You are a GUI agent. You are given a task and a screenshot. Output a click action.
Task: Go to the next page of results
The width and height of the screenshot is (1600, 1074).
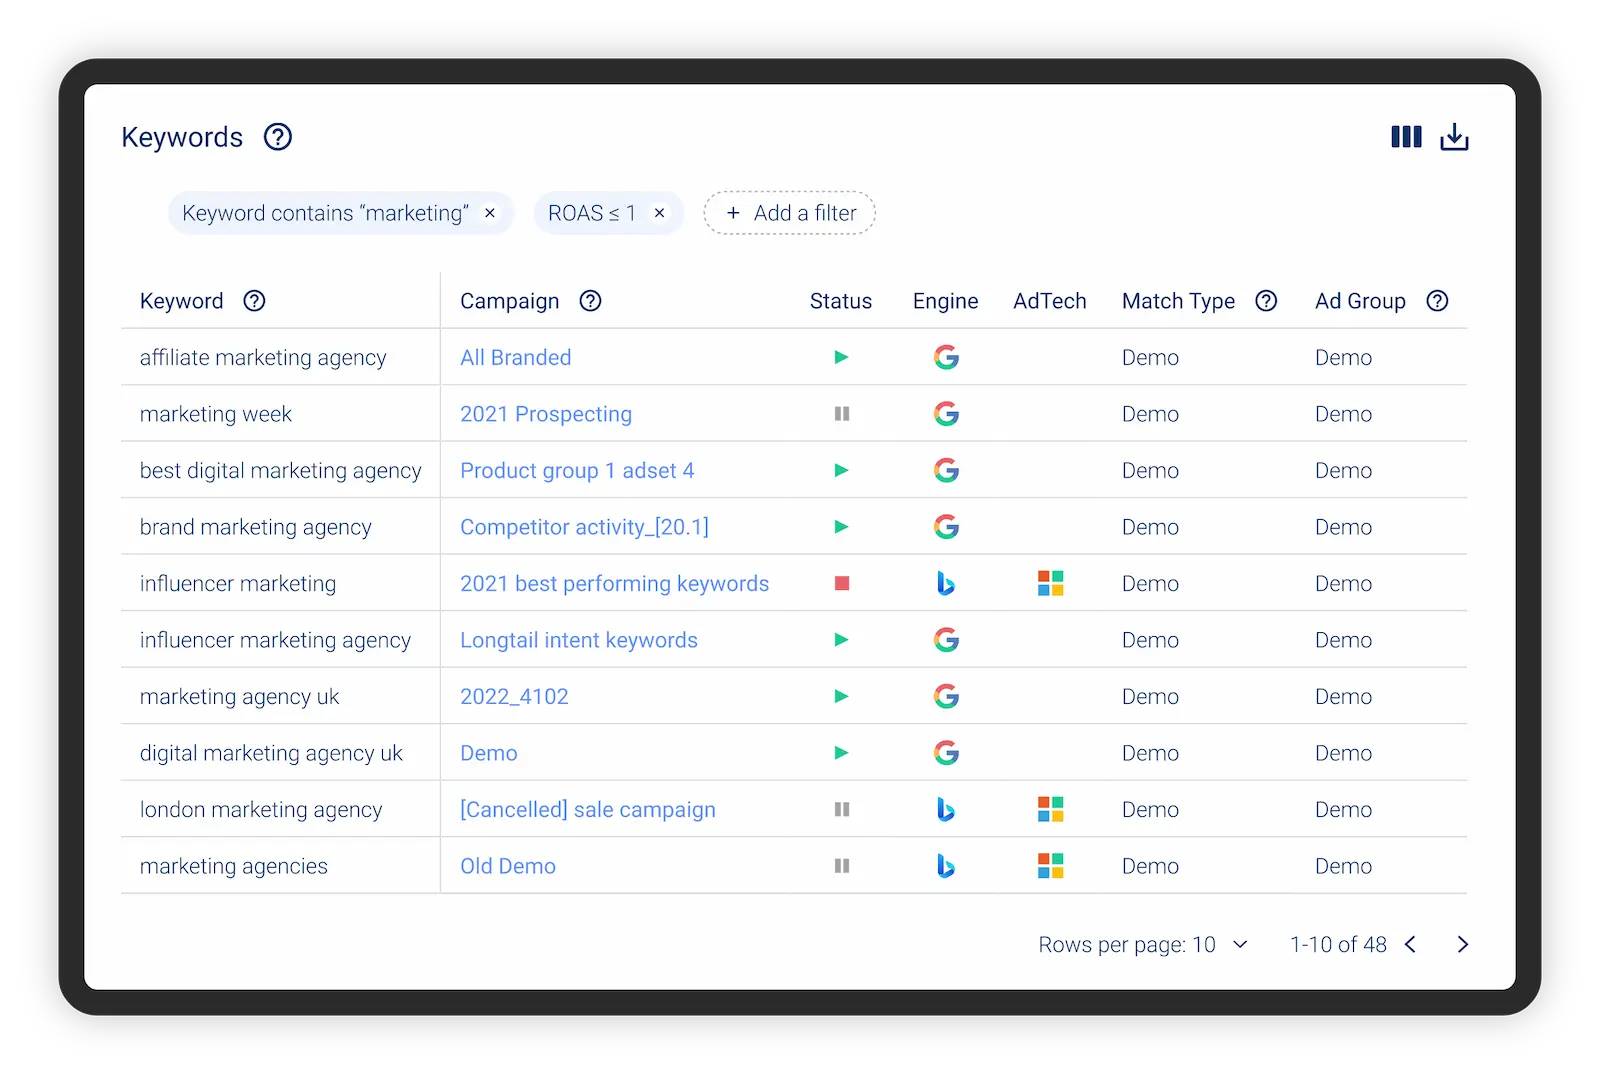coord(1463,945)
